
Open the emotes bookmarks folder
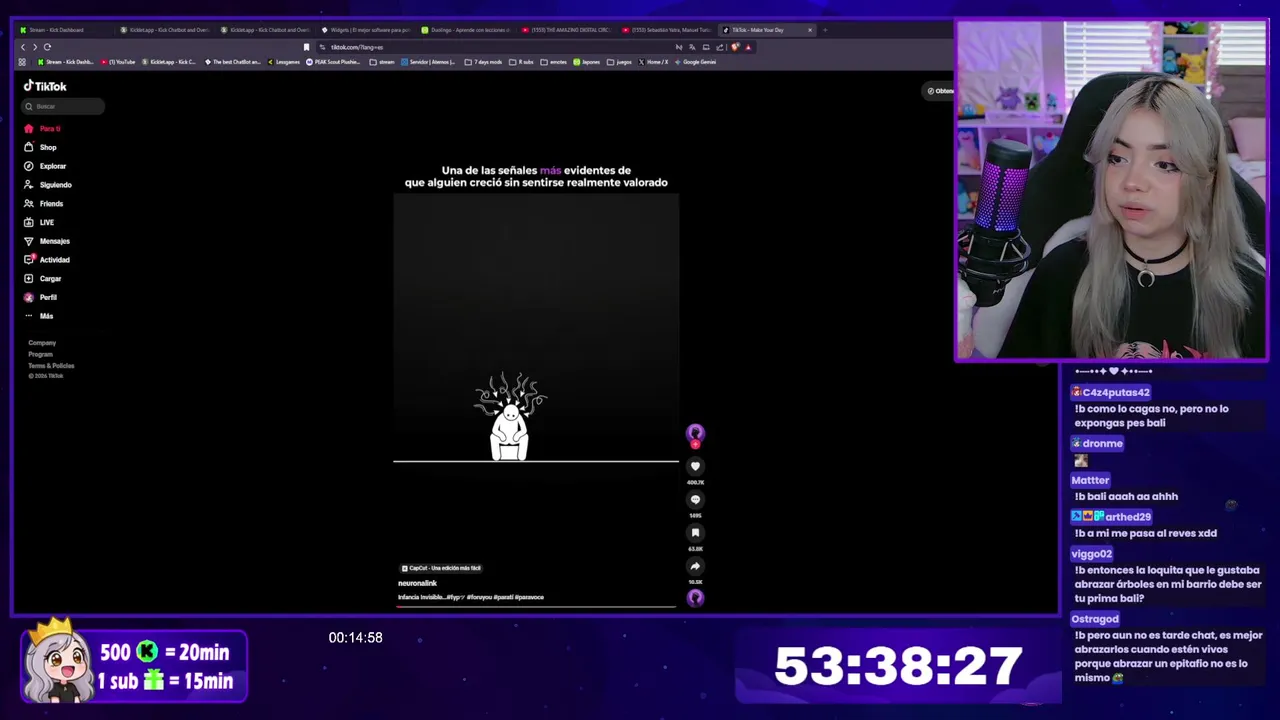tap(553, 62)
